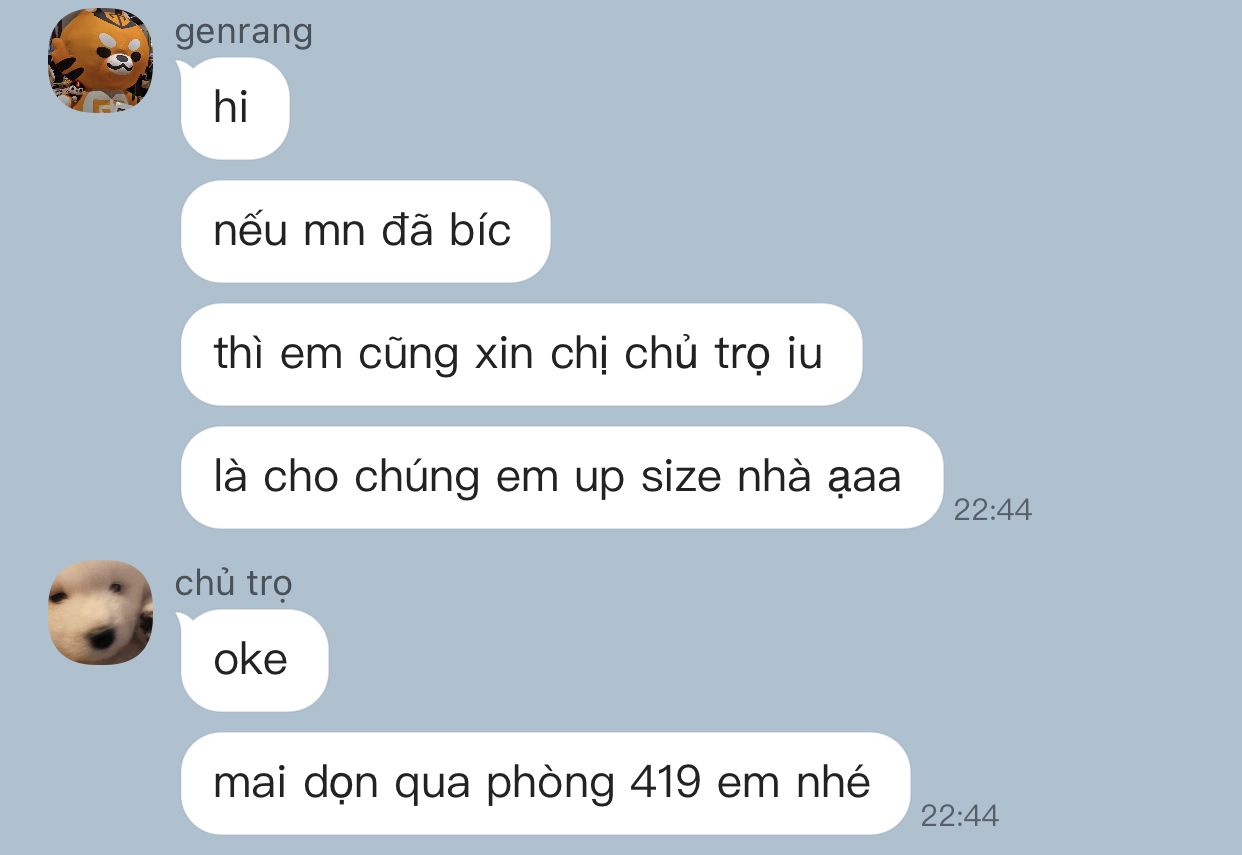Select the 'hi' message bubble

tap(235, 108)
